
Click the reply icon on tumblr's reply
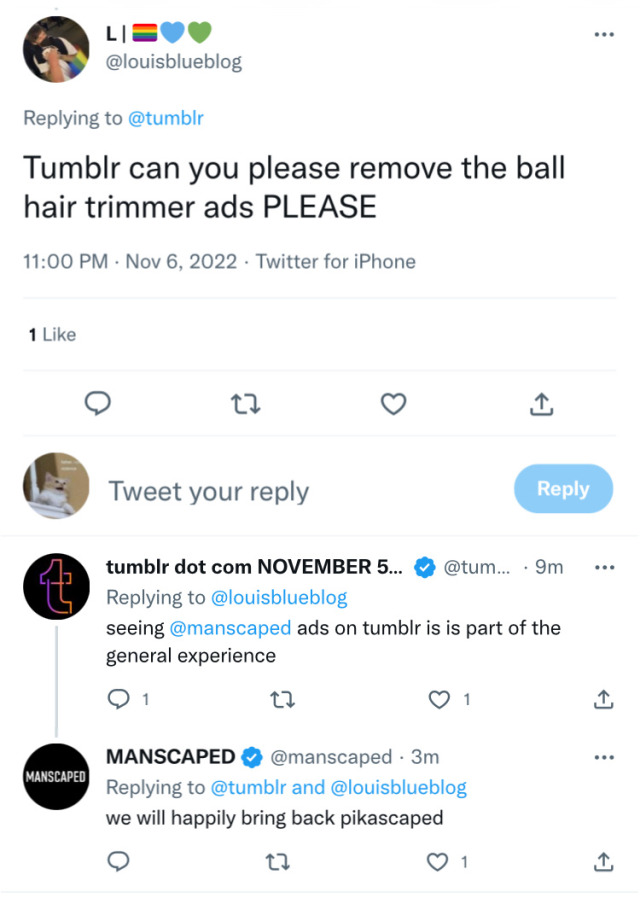click(119, 699)
